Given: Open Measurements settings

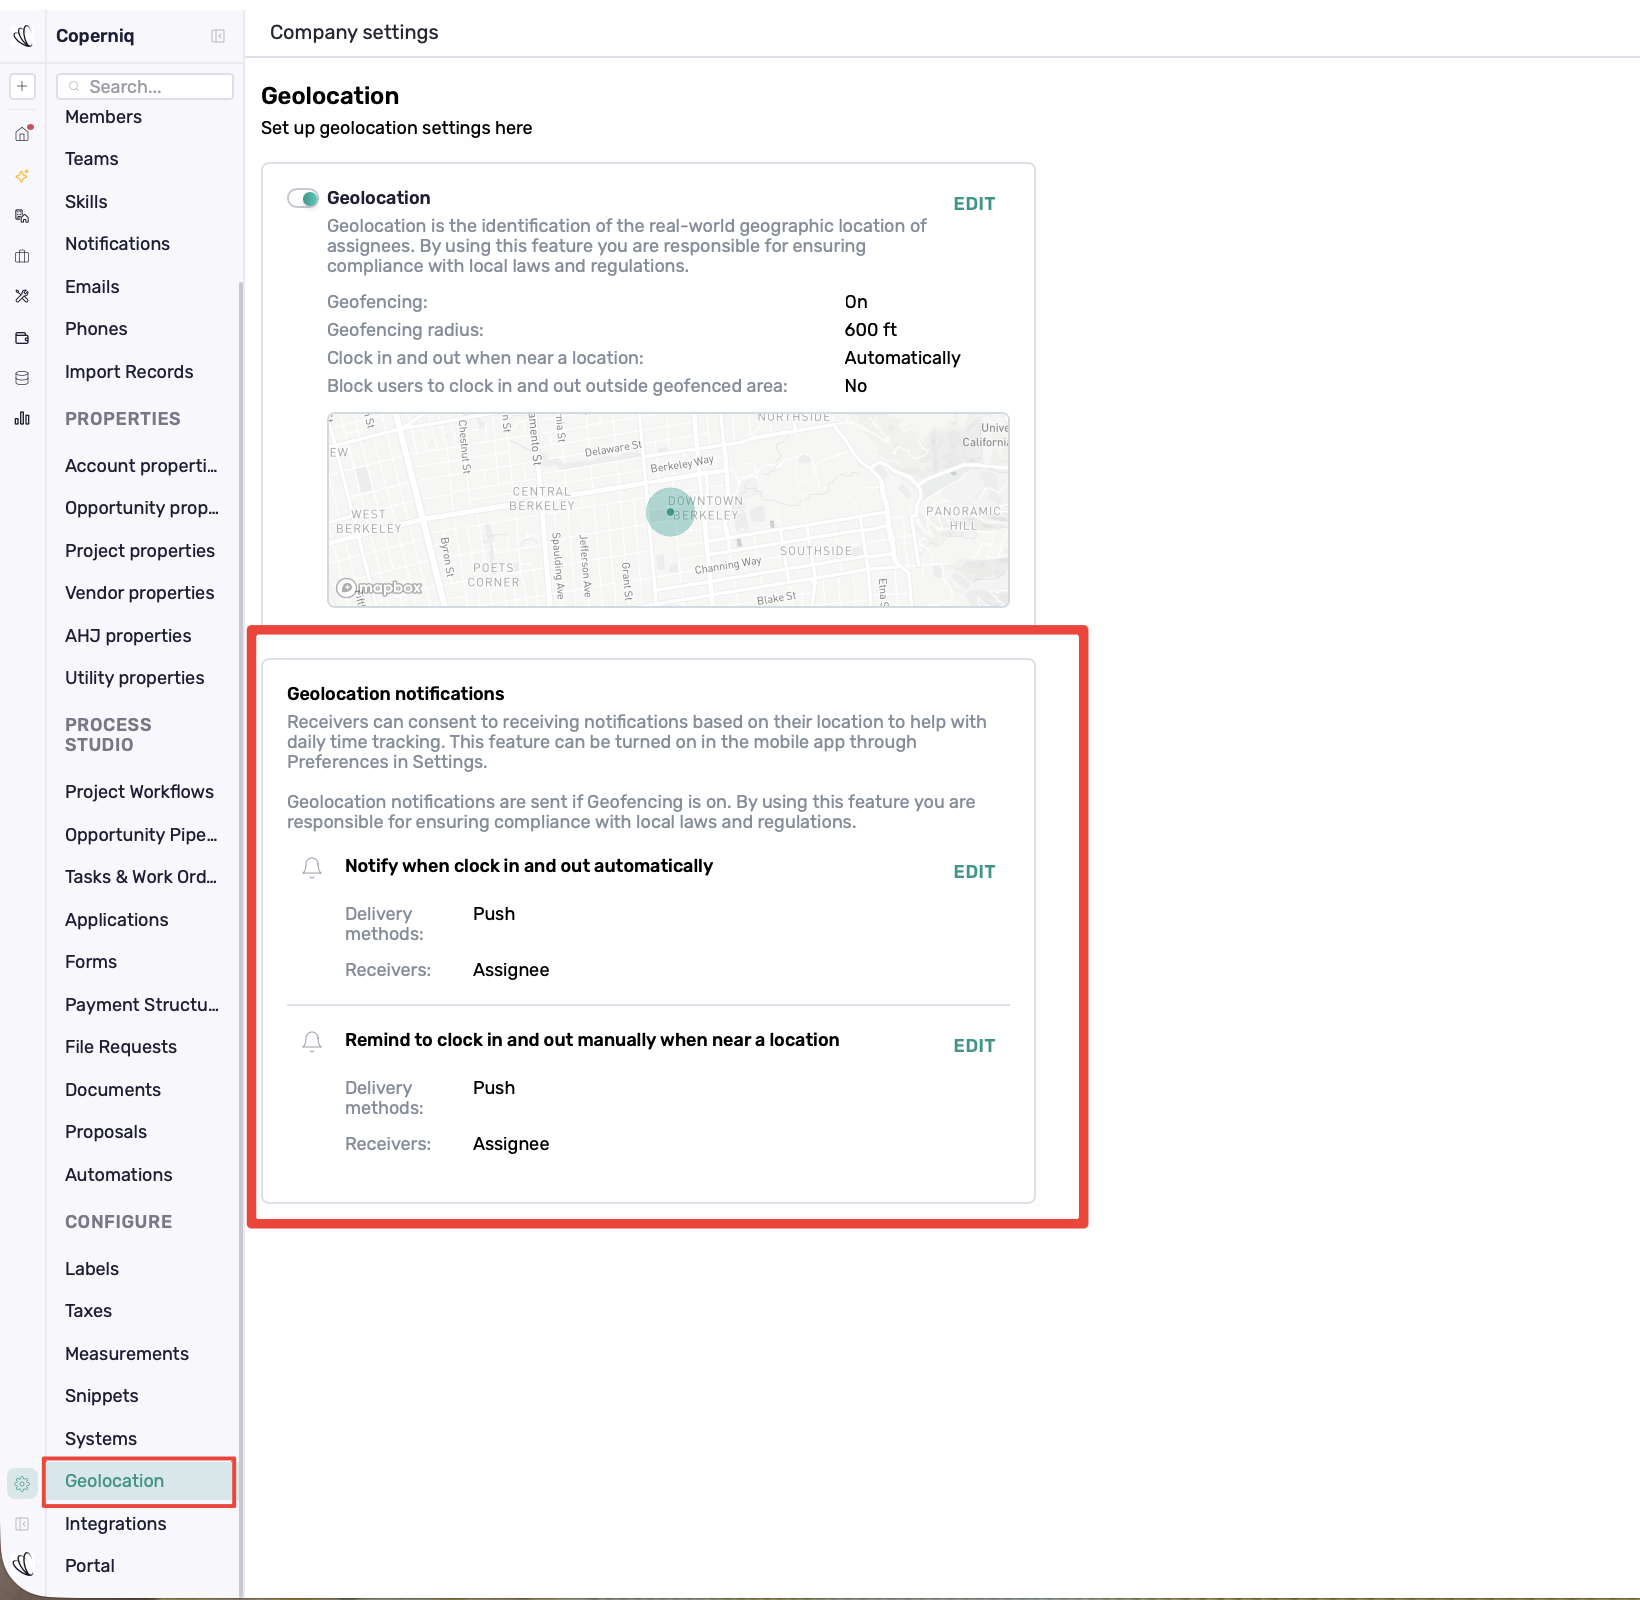Looking at the screenshot, I should coord(126,1354).
